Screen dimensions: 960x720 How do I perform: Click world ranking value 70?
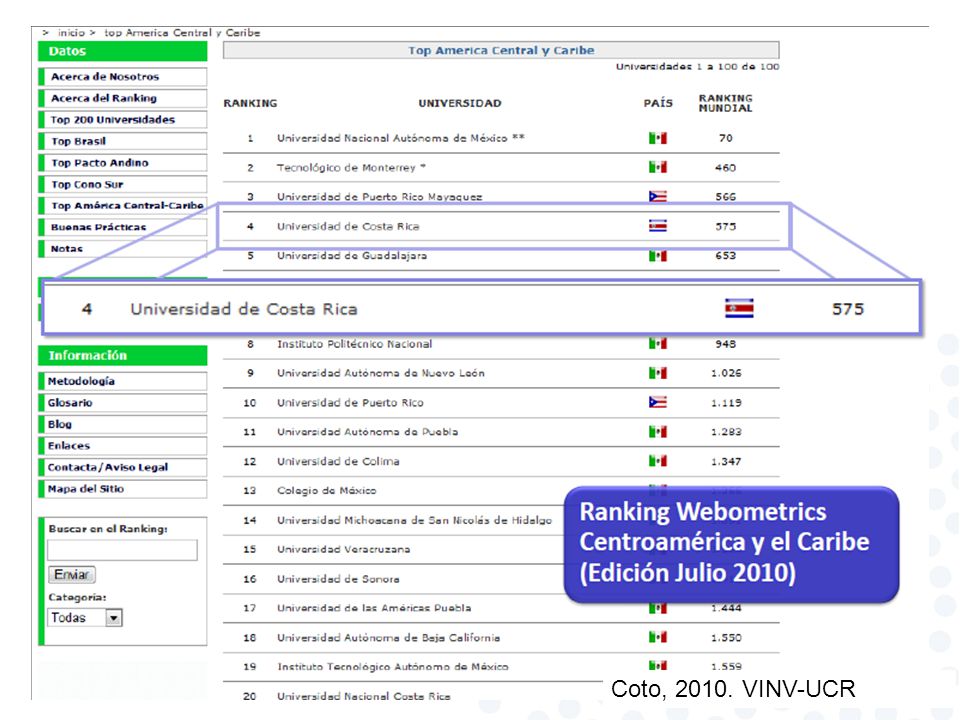(x=726, y=138)
